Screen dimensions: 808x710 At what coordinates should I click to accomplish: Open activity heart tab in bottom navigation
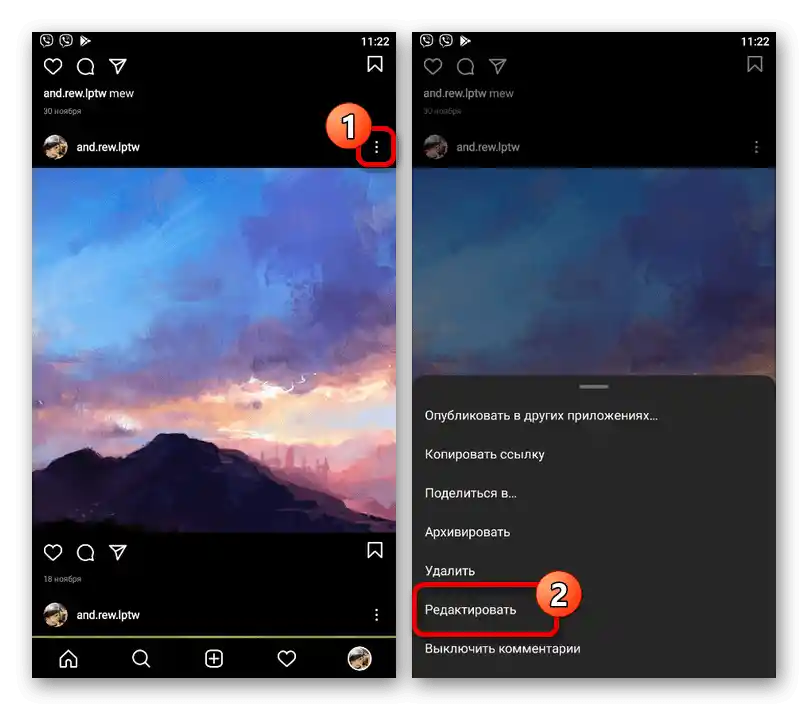(287, 658)
